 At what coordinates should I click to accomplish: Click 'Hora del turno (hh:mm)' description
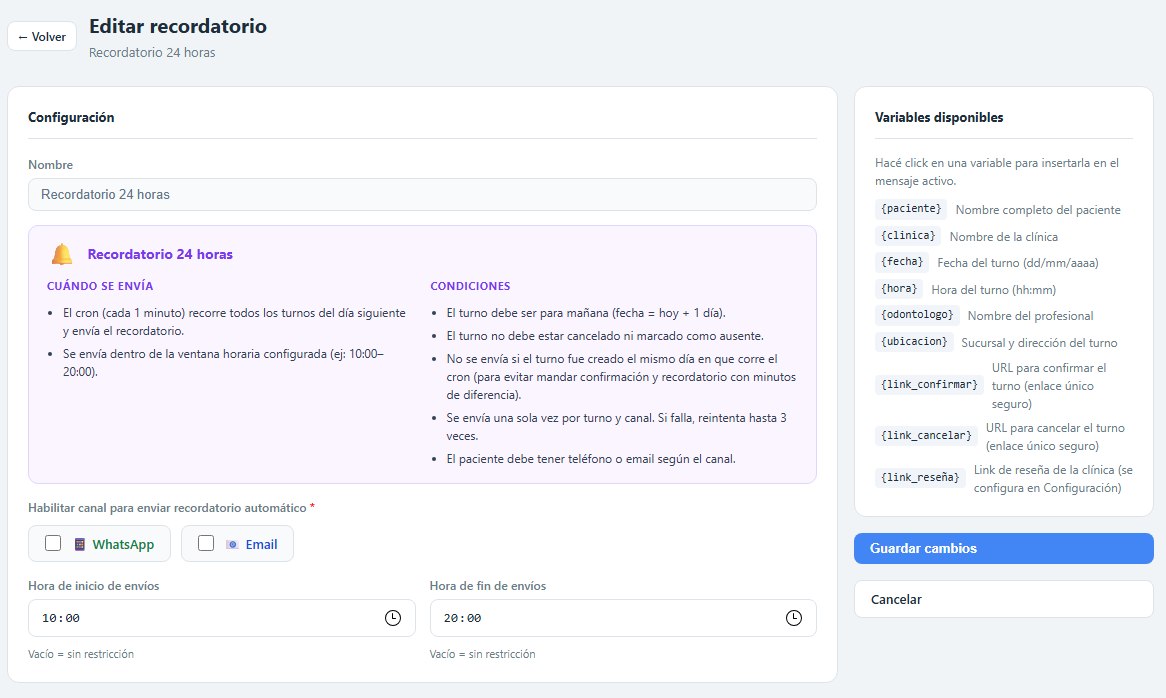[x=993, y=289]
